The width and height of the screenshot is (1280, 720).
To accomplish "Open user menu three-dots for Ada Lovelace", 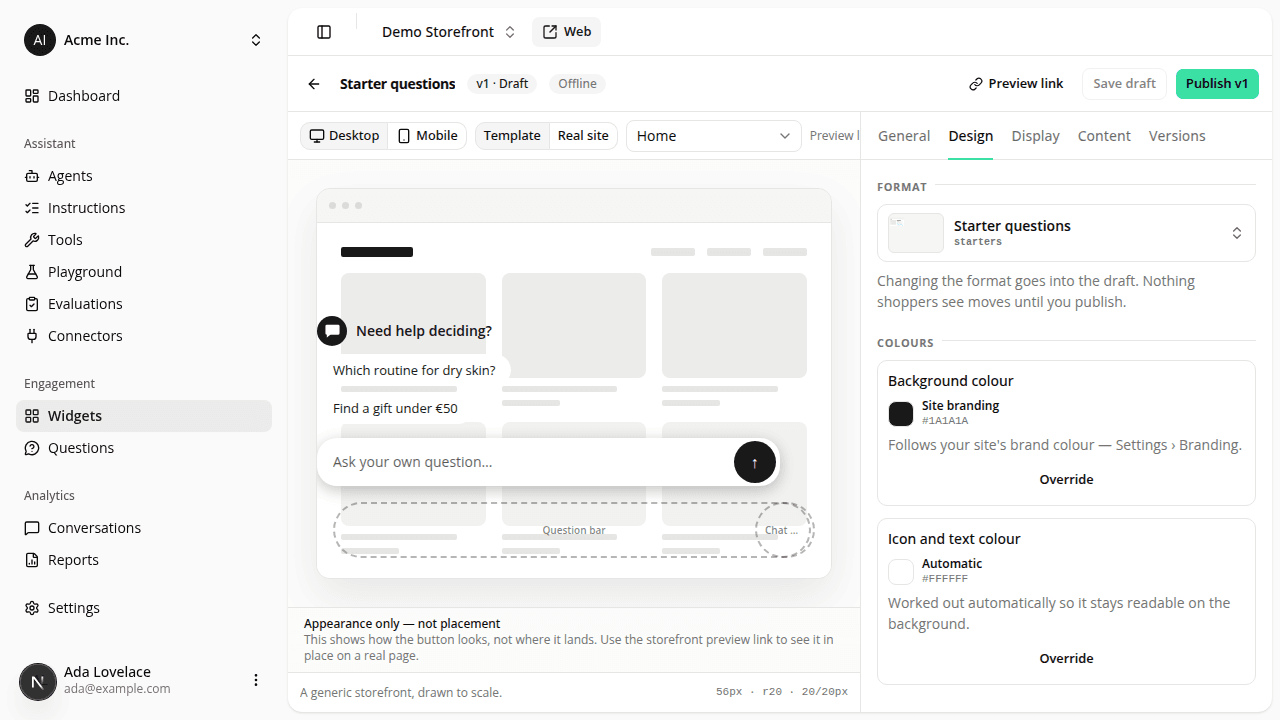I will pos(256,680).
